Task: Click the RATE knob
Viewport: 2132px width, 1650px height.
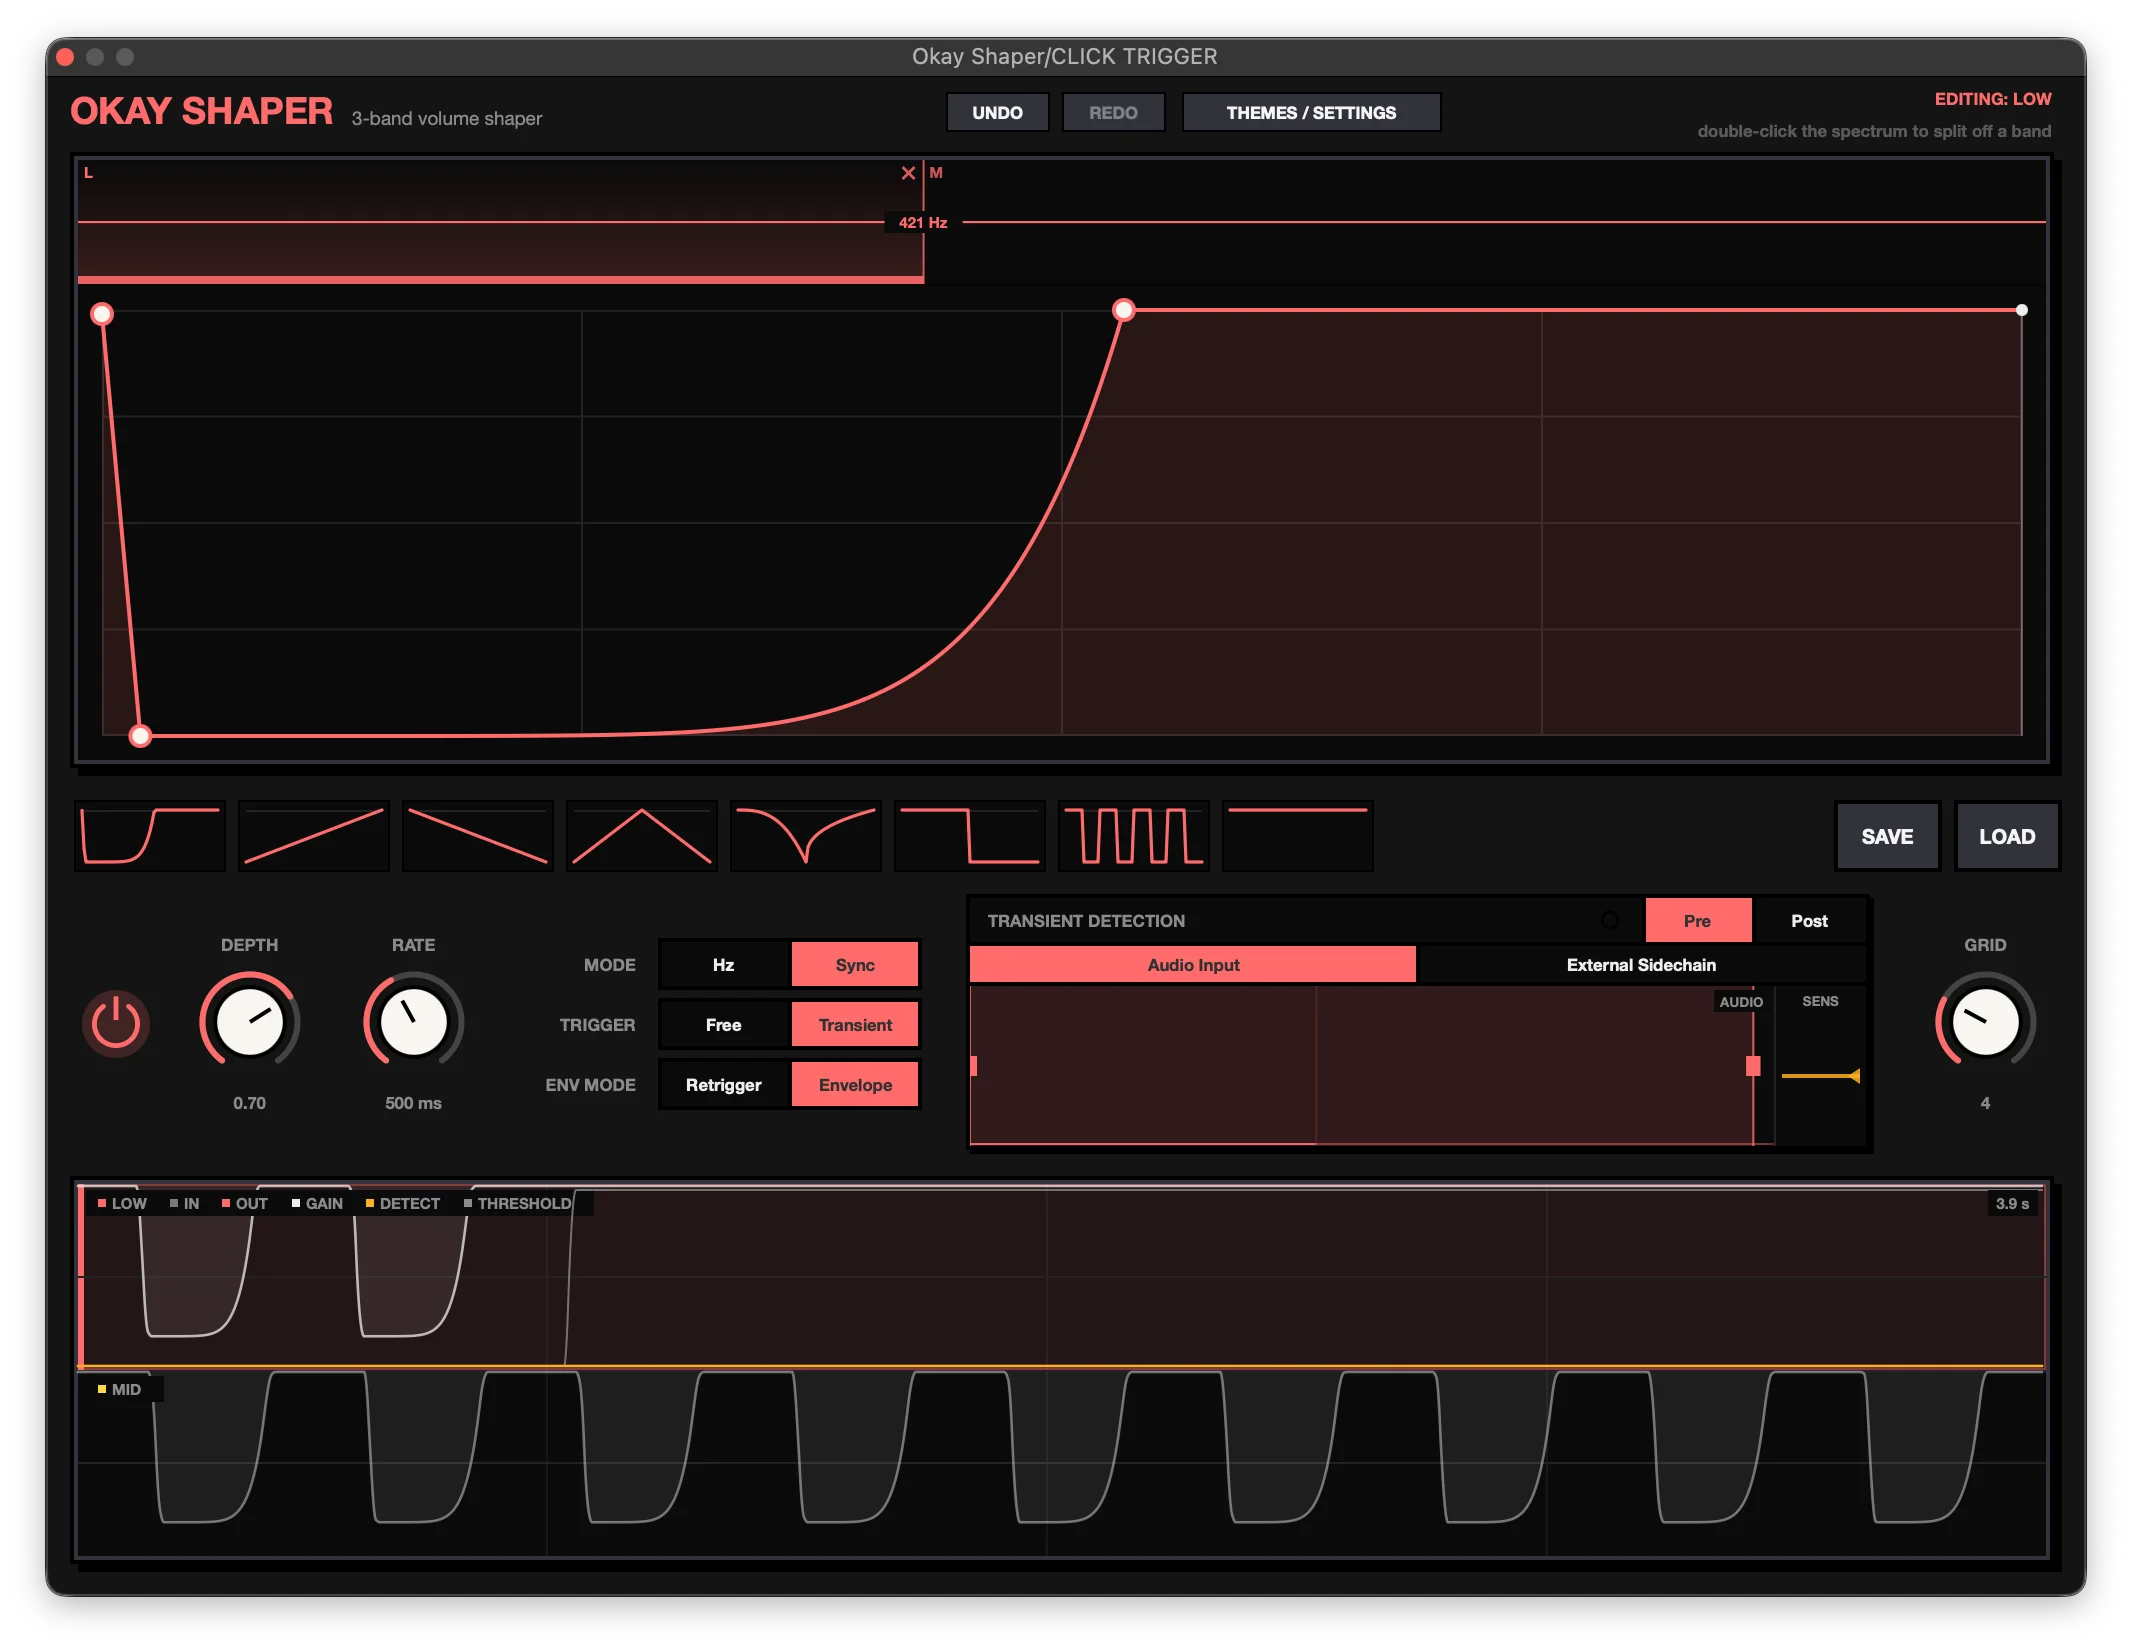Action: (413, 1022)
